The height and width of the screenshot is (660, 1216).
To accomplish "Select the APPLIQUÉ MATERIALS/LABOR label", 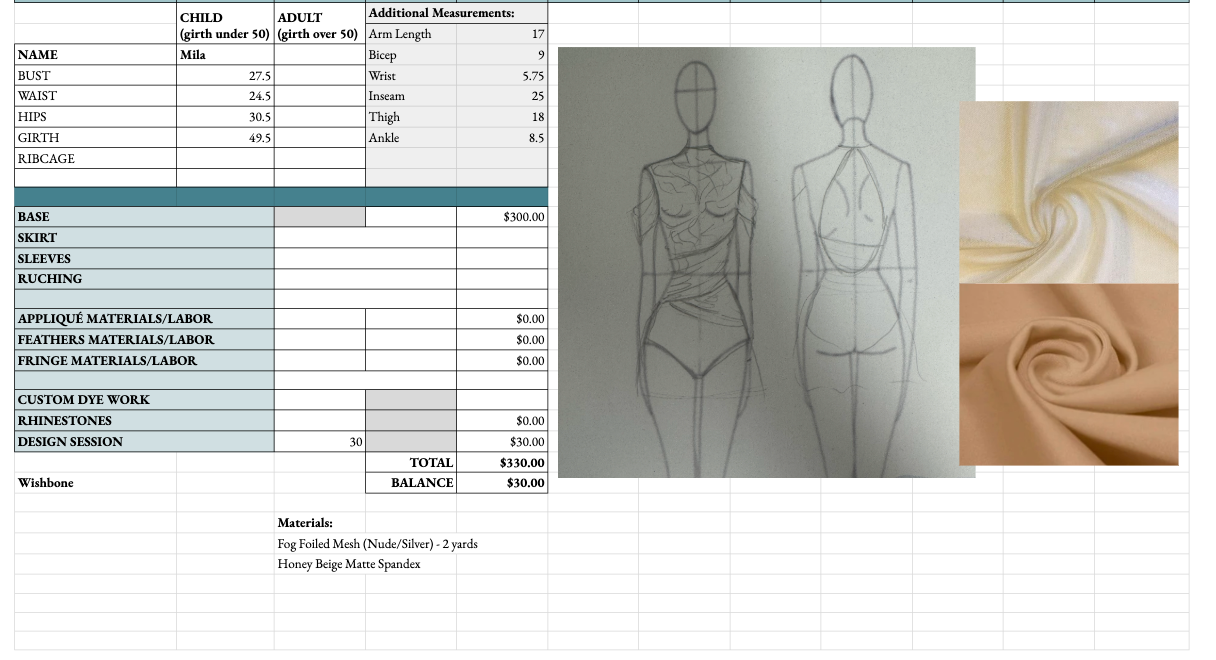I will (145, 319).
